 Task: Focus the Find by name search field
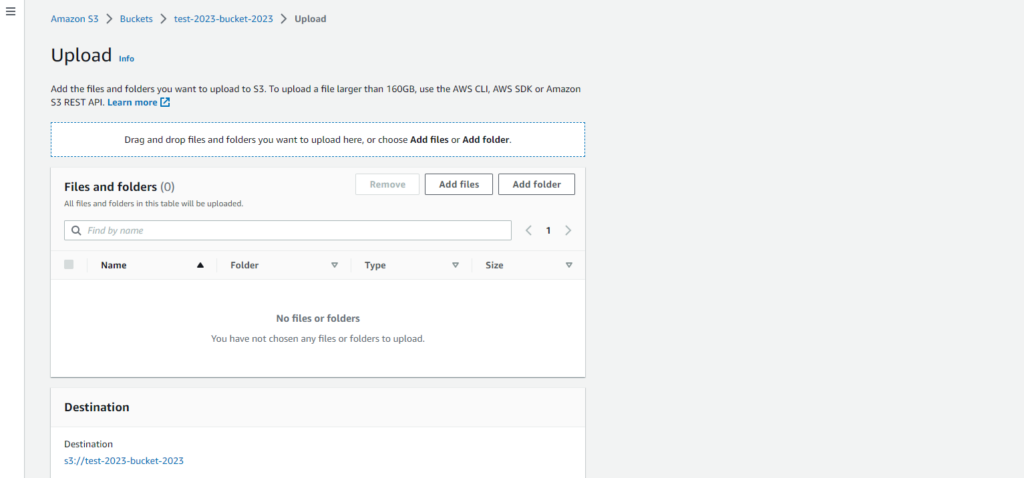click(288, 231)
